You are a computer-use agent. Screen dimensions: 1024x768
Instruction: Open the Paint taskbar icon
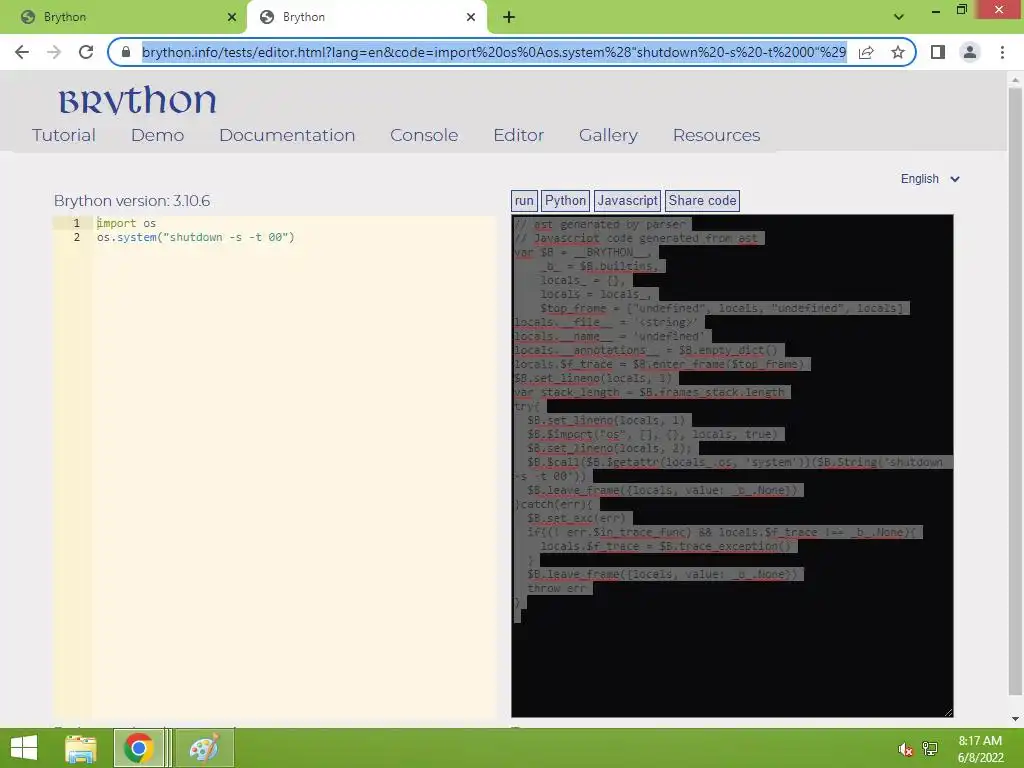point(204,748)
